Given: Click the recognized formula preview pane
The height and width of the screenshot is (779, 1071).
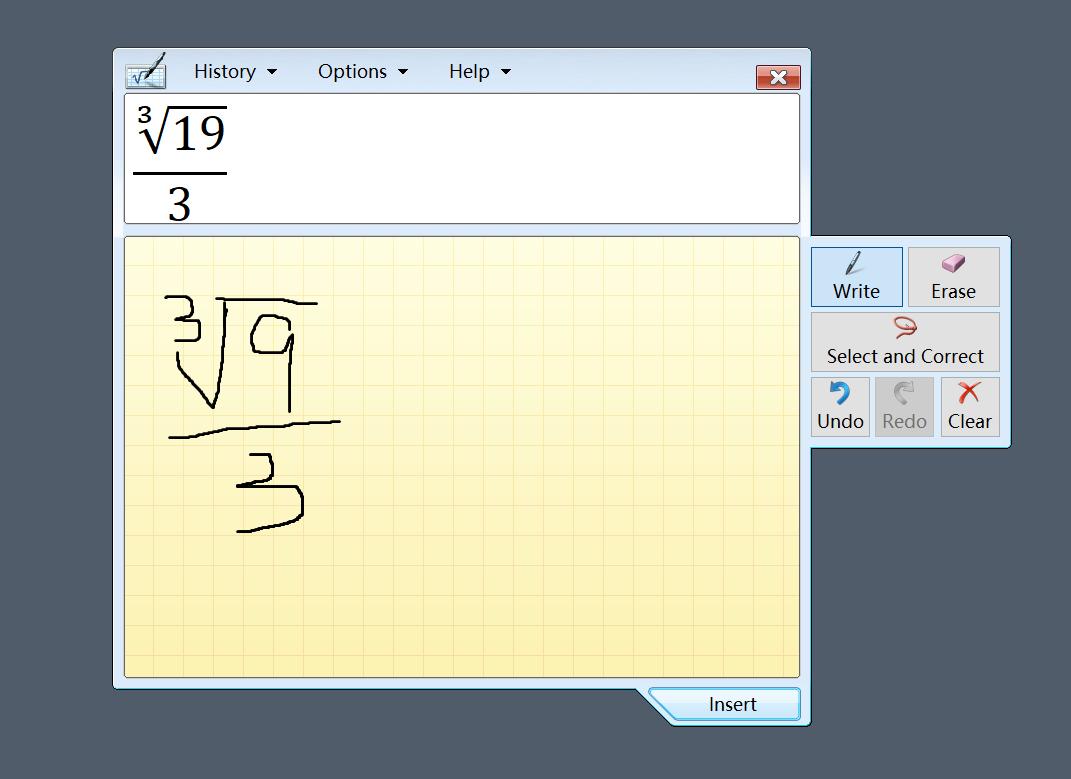Looking at the screenshot, I should (461, 159).
